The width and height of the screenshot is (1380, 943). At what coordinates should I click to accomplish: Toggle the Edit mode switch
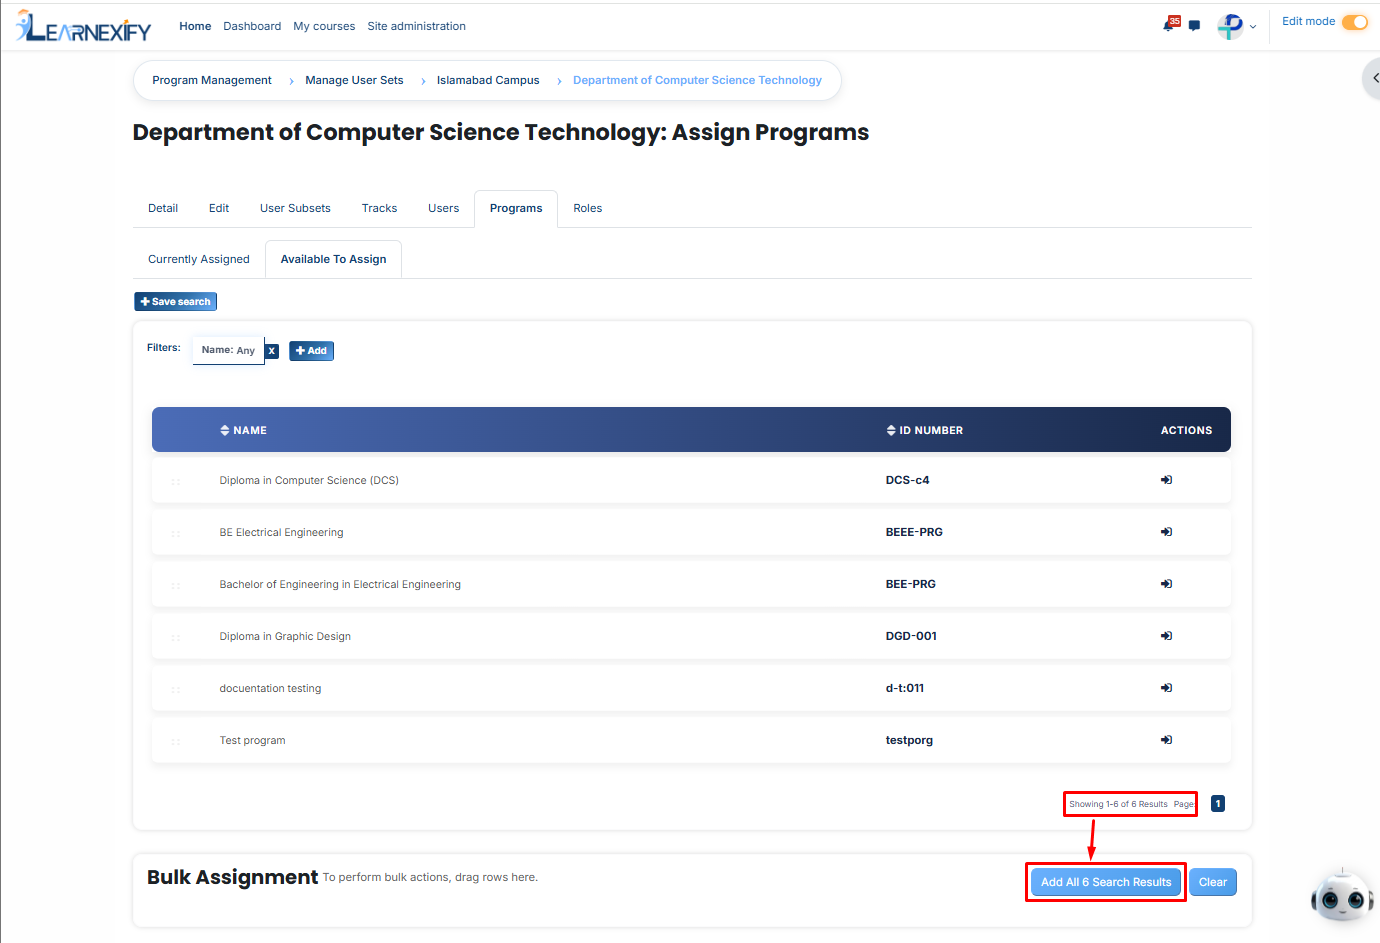point(1355,22)
